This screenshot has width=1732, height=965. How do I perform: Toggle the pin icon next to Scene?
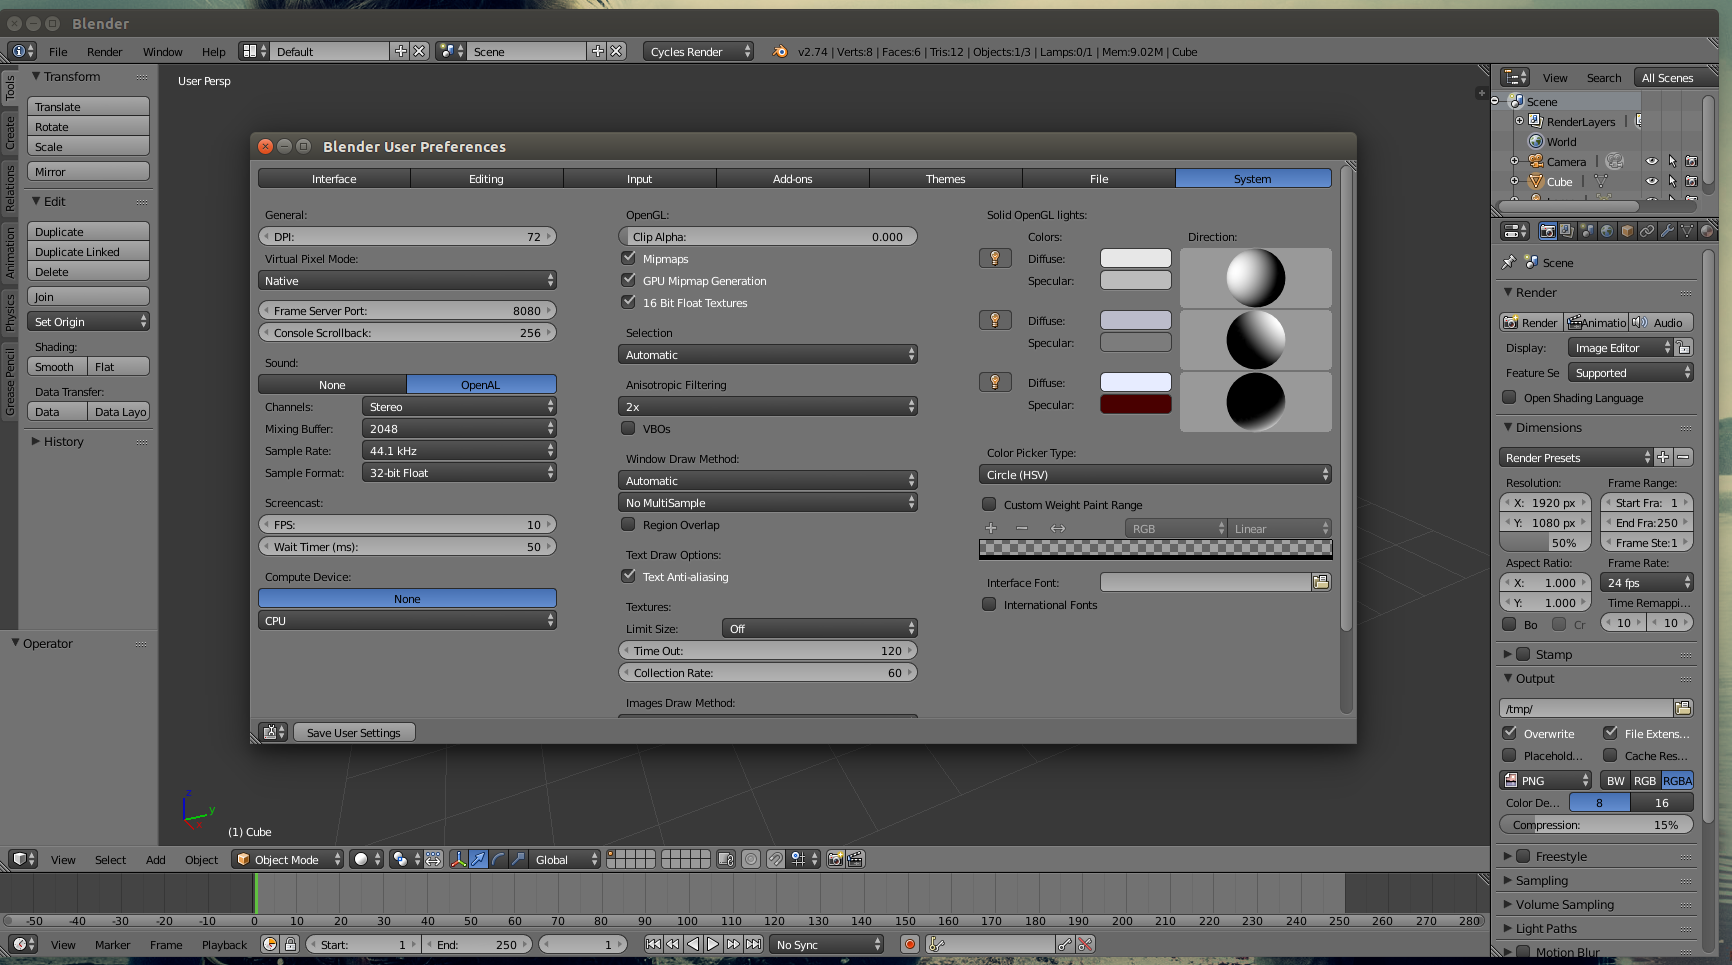click(x=1509, y=262)
